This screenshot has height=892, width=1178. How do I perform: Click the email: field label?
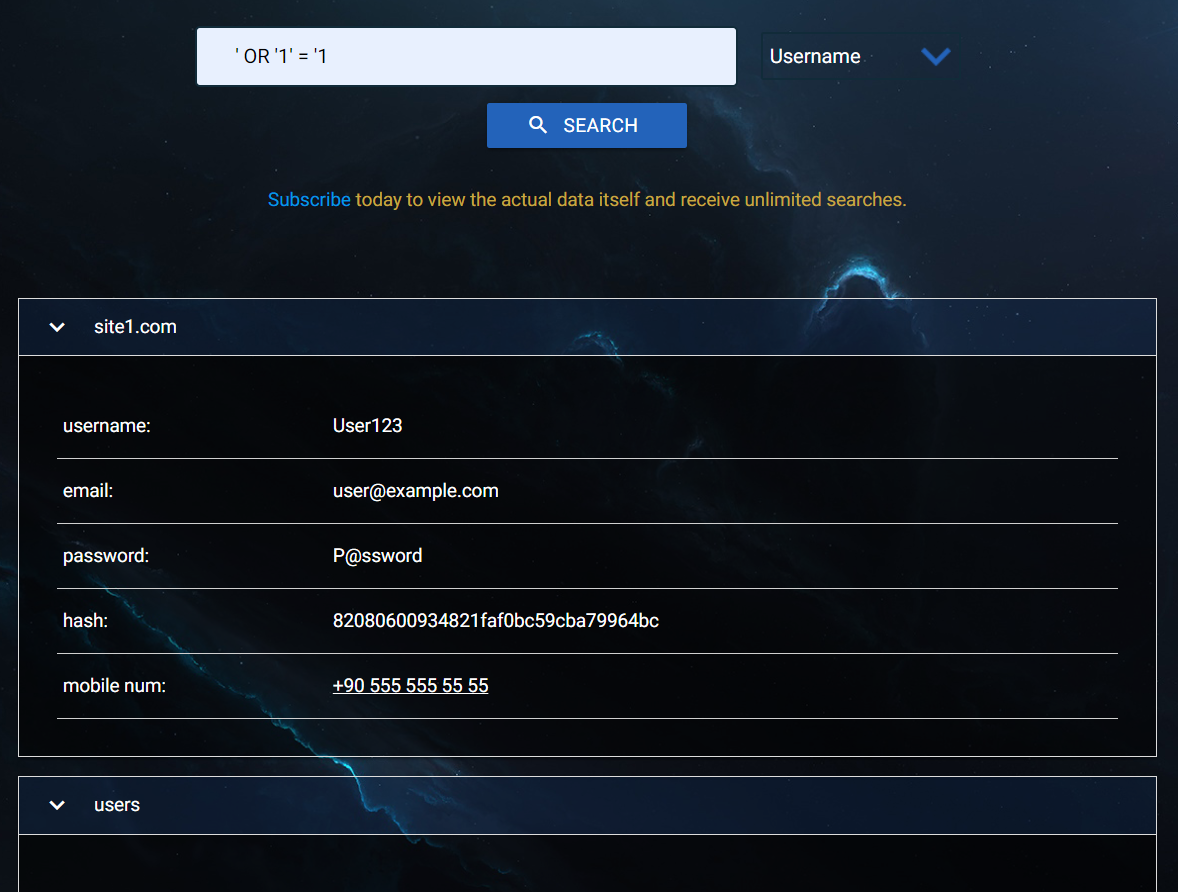coord(88,491)
